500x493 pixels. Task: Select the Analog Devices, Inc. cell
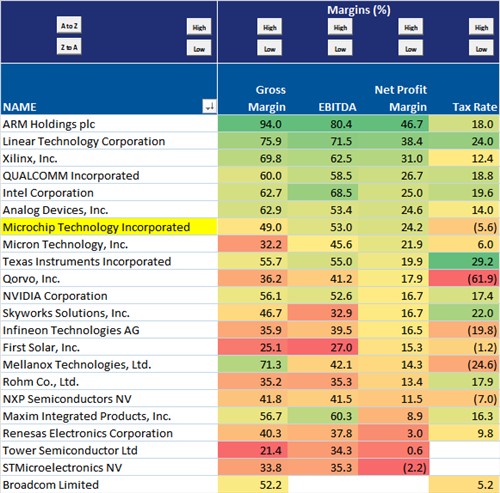[109, 210]
